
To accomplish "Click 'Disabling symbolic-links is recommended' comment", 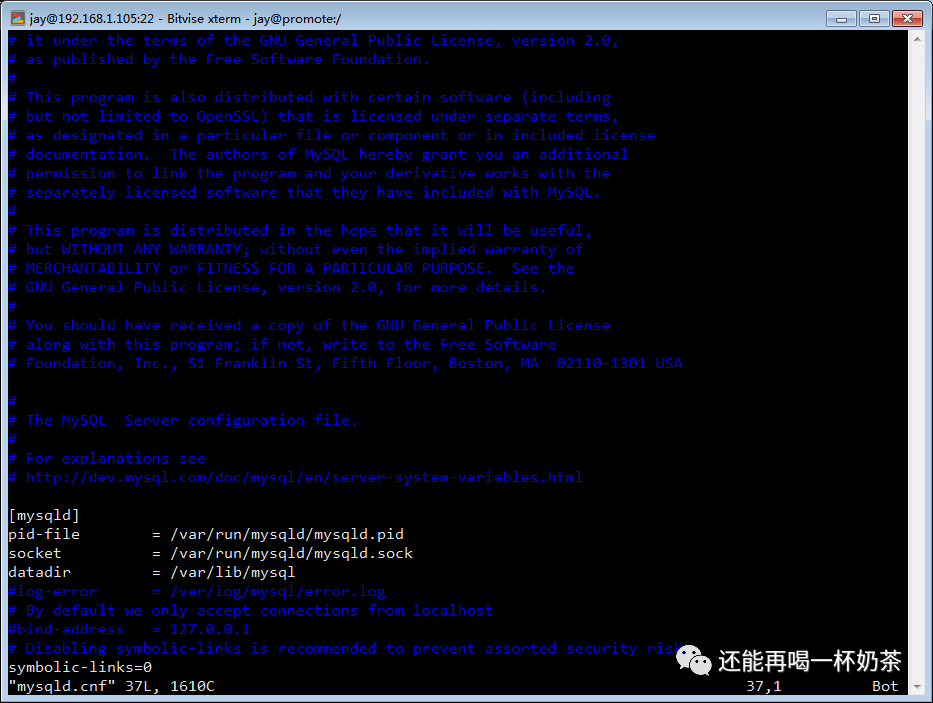I will 345,649.
